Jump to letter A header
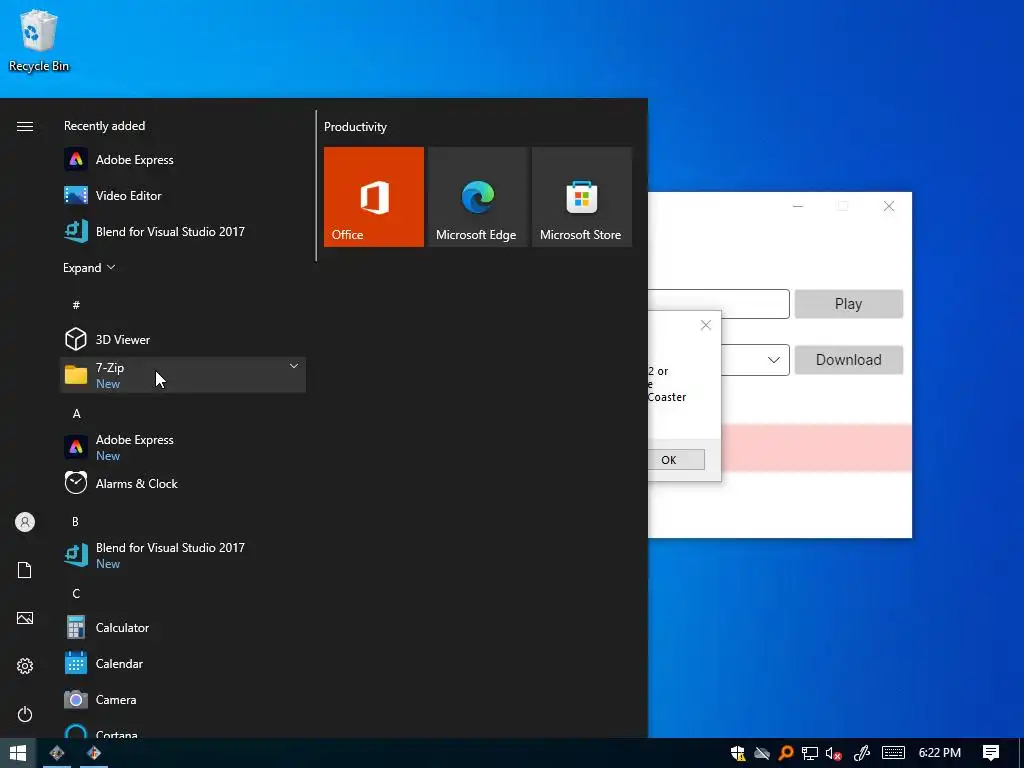Viewport: 1024px width, 768px height. coord(76,413)
